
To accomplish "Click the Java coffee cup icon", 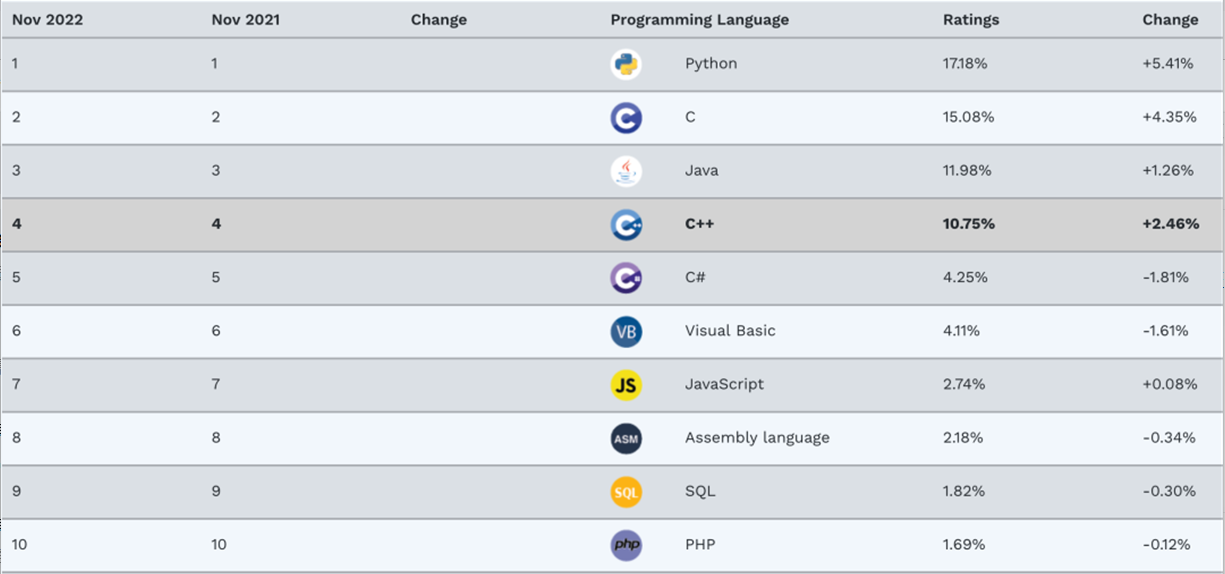I will click(x=626, y=171).
